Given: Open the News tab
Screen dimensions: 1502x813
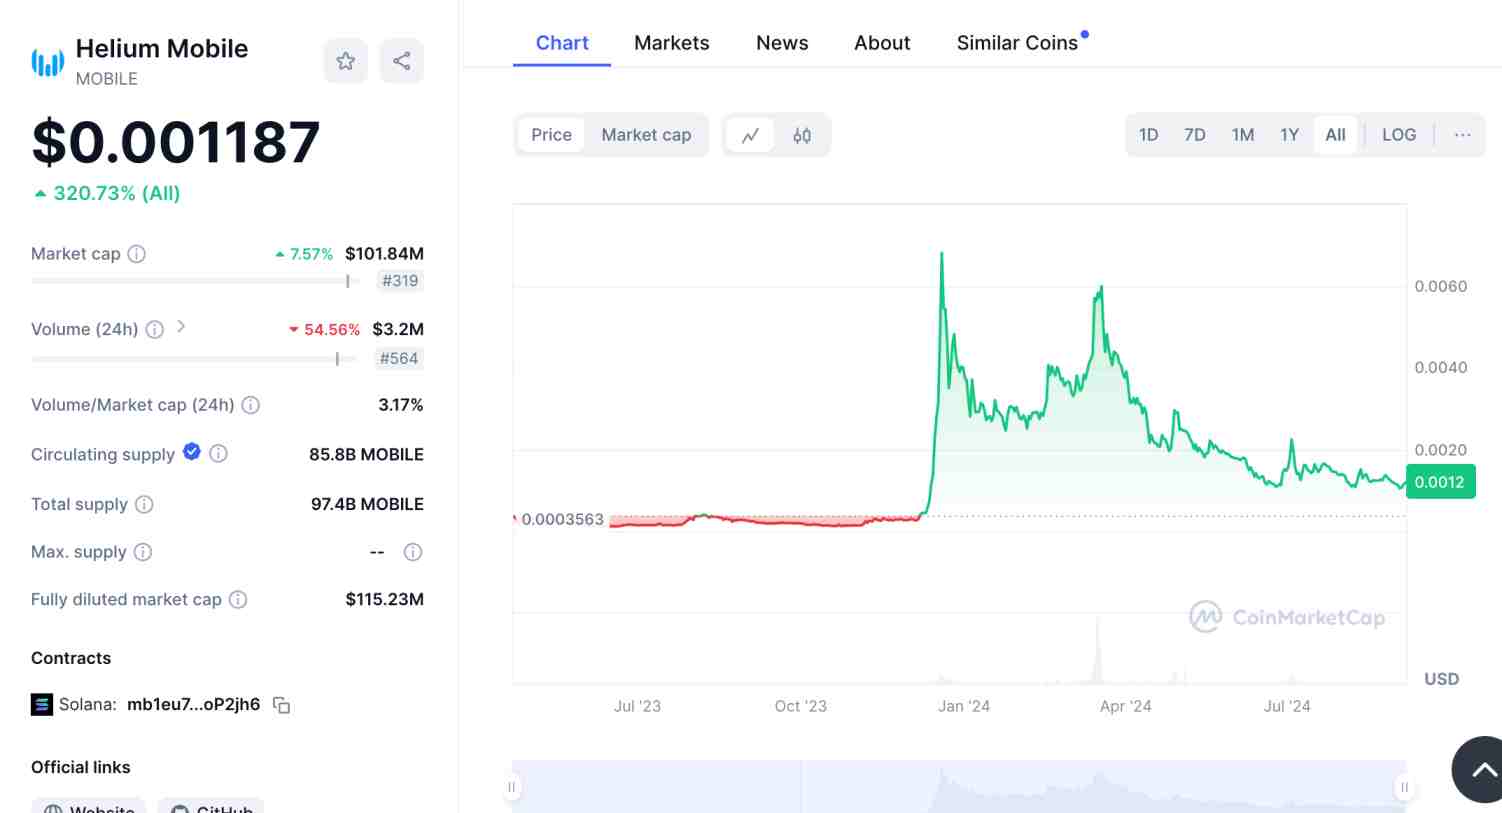Looking at the screenshot, I should pos(782,43).
